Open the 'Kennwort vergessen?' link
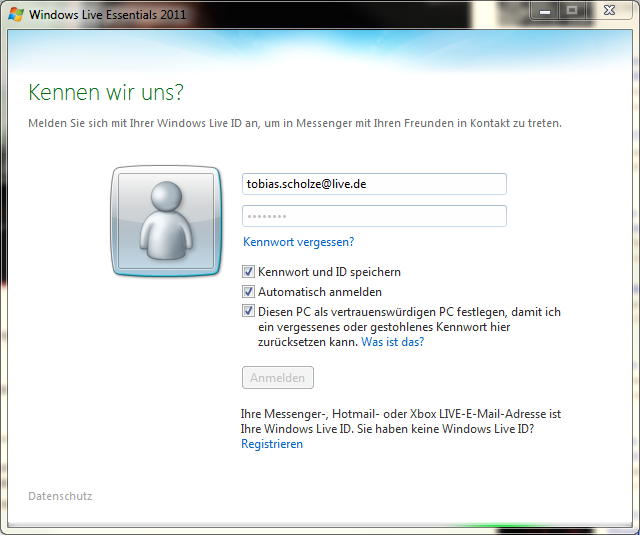This screenshot has width=640, height=535. 298,242
